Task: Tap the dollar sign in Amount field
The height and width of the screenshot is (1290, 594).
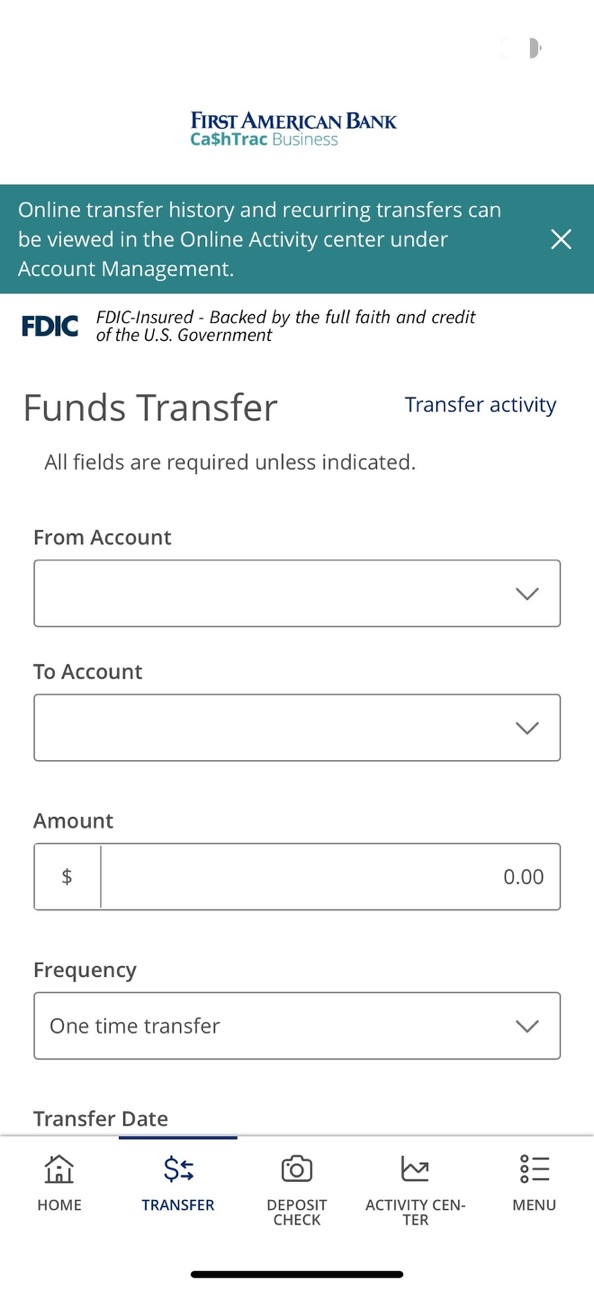Action: 67,877
